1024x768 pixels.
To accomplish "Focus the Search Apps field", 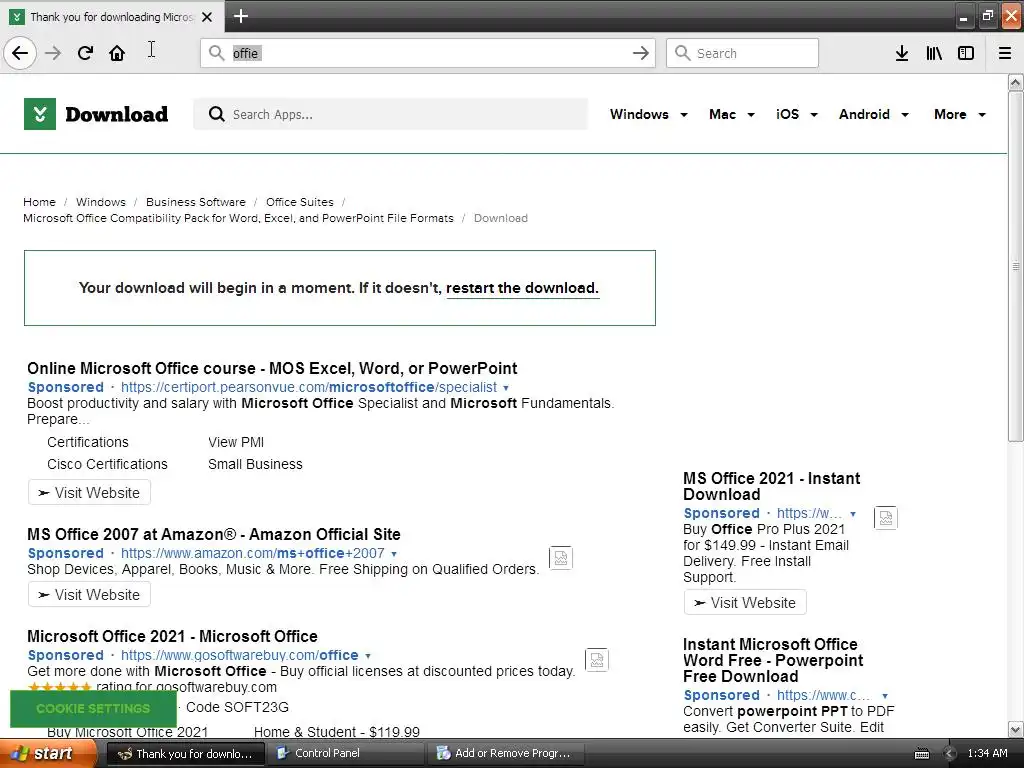I will point(391,114).
